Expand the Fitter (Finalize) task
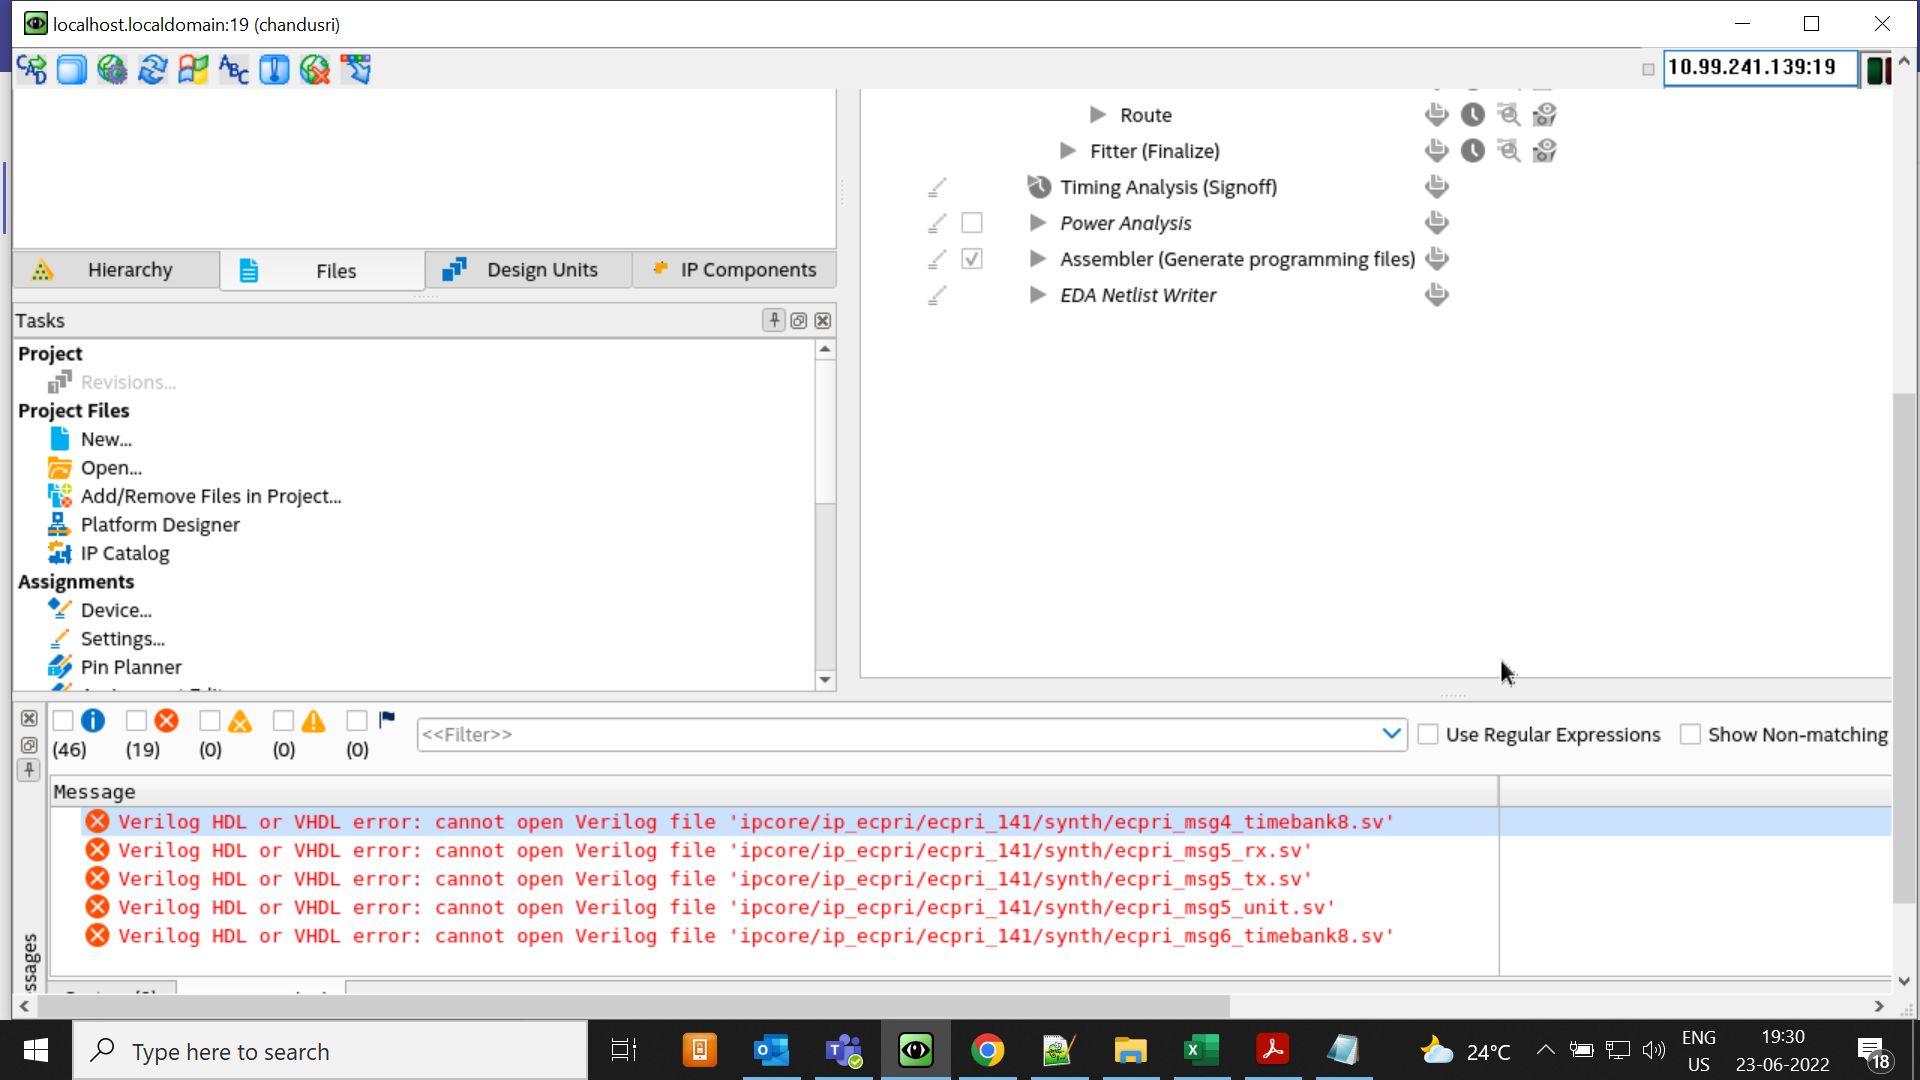The width and height of the screenshot is (1920, 1080). 1068,151
